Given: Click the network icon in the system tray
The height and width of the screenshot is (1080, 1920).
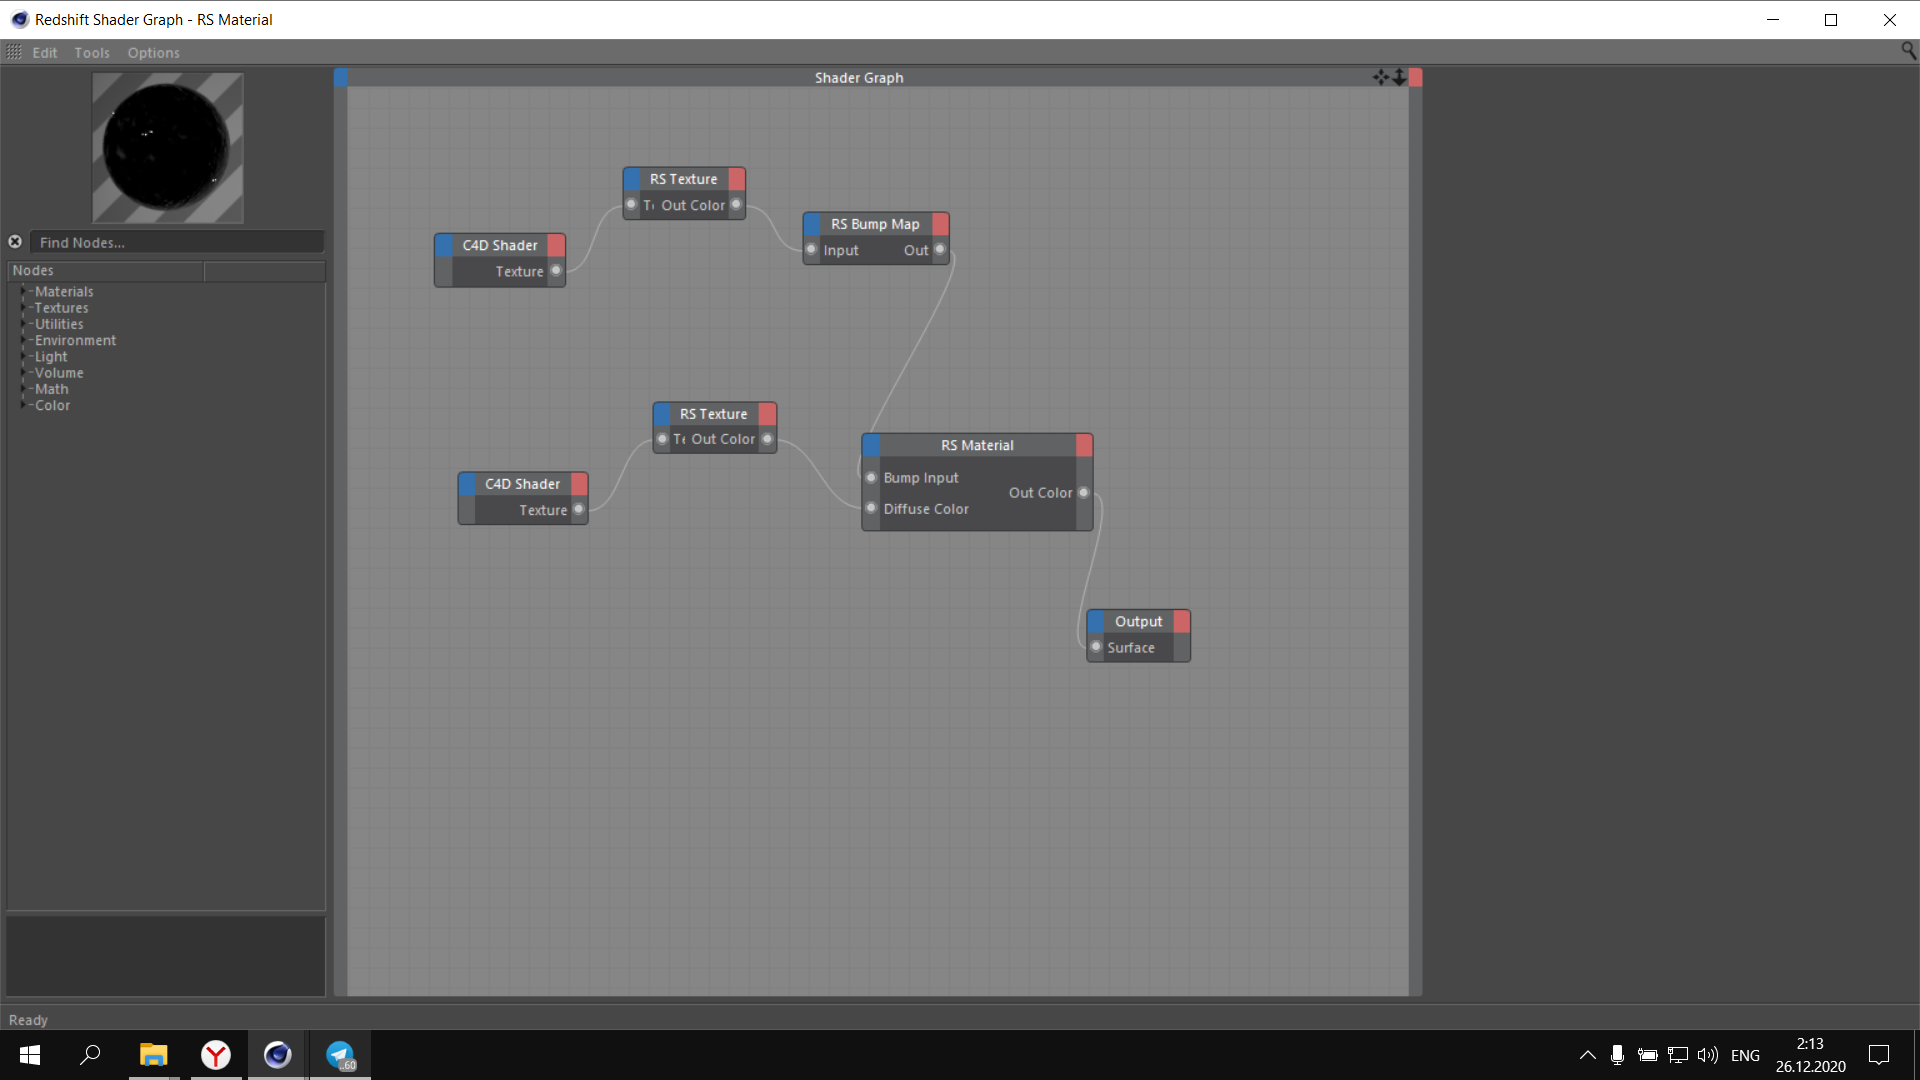Looking at the screenshot, I should (x=1678, y=1055).
